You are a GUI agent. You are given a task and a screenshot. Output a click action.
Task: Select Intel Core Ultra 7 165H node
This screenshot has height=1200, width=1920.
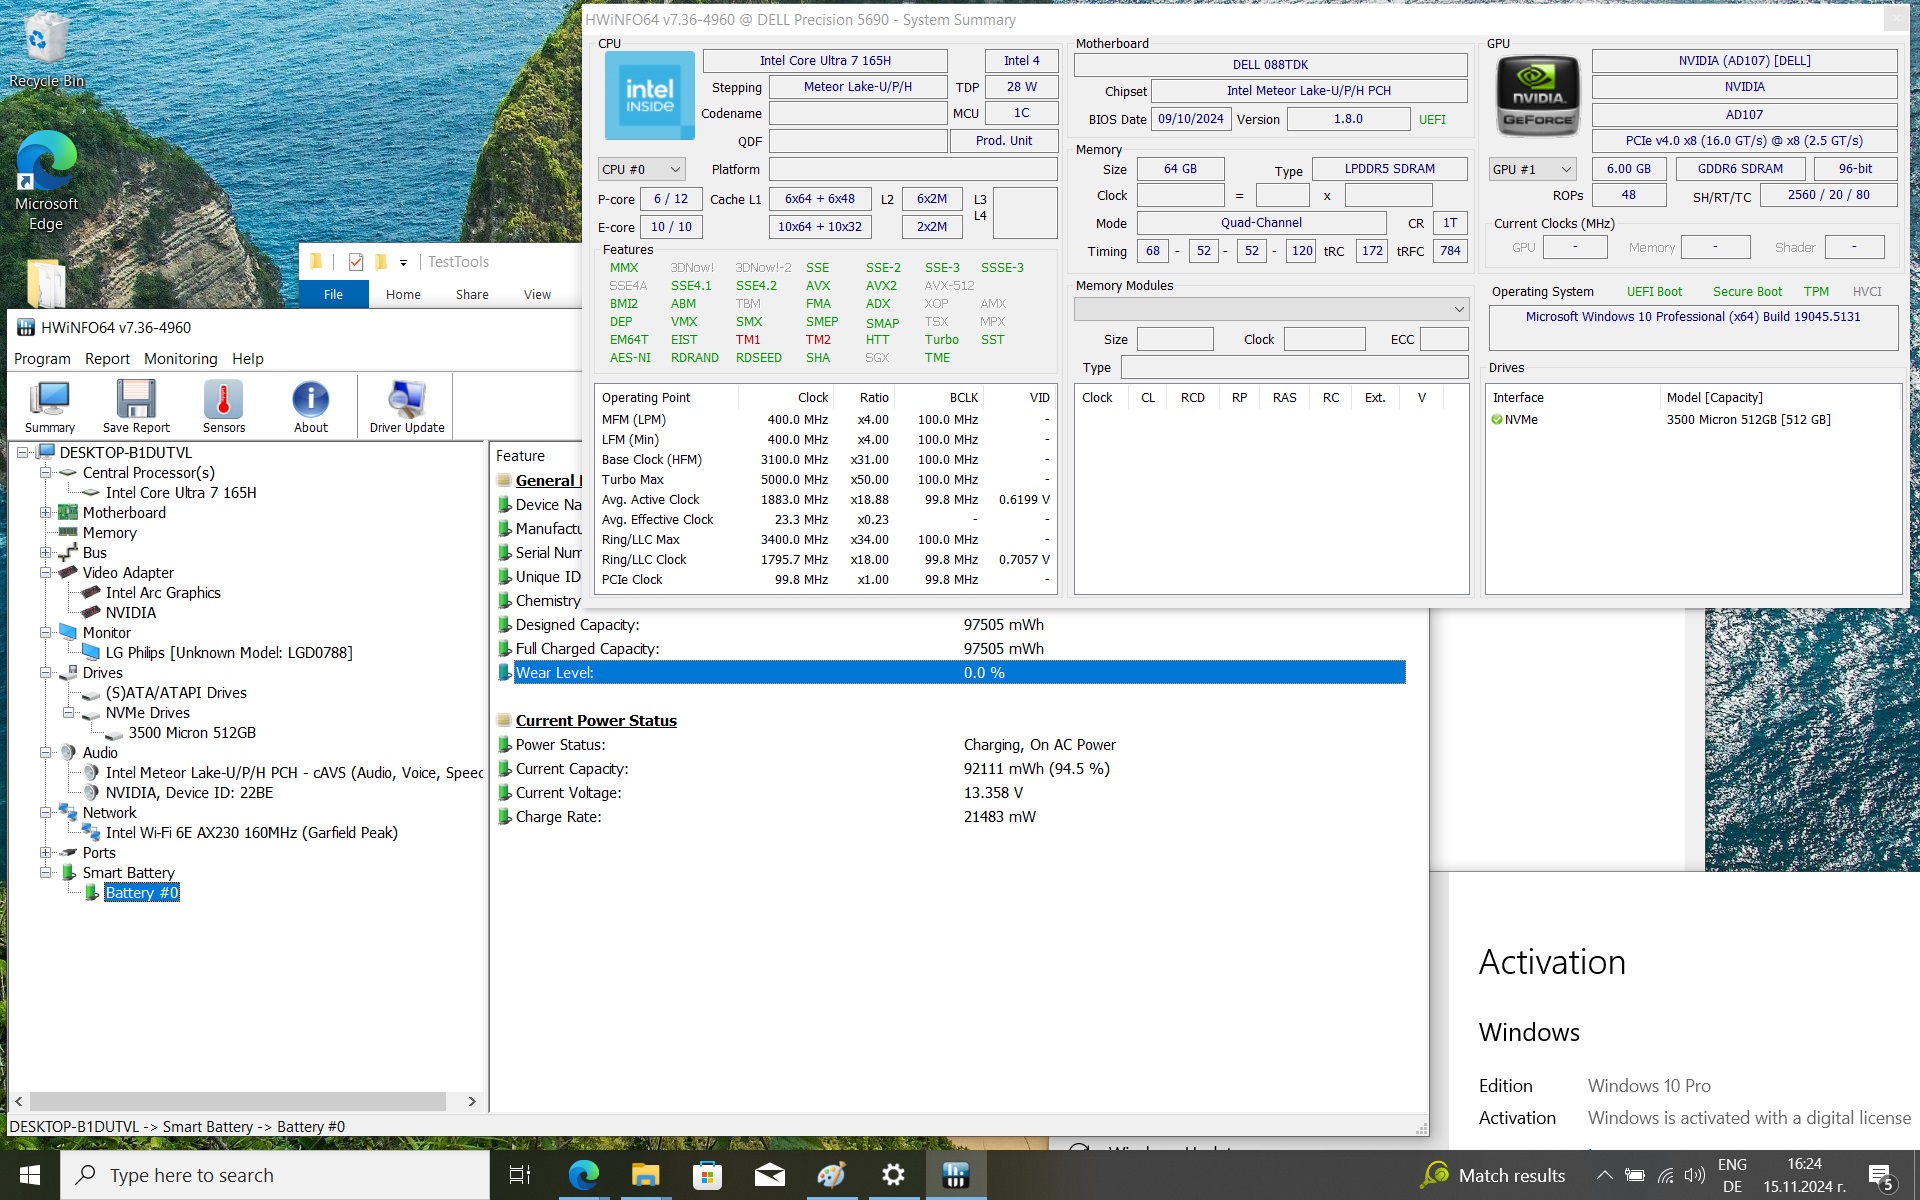181,493
